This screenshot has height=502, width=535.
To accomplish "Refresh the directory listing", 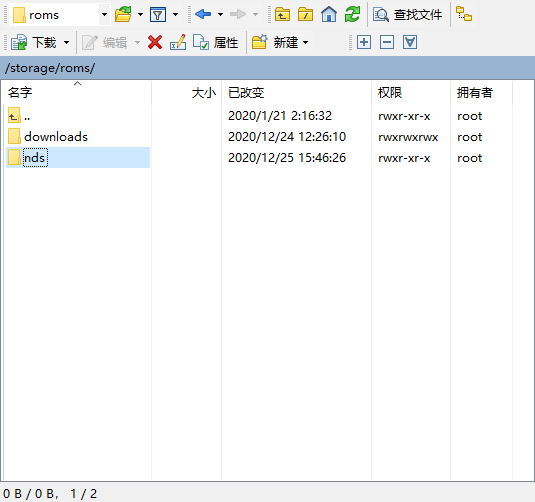I will point(352,15).
